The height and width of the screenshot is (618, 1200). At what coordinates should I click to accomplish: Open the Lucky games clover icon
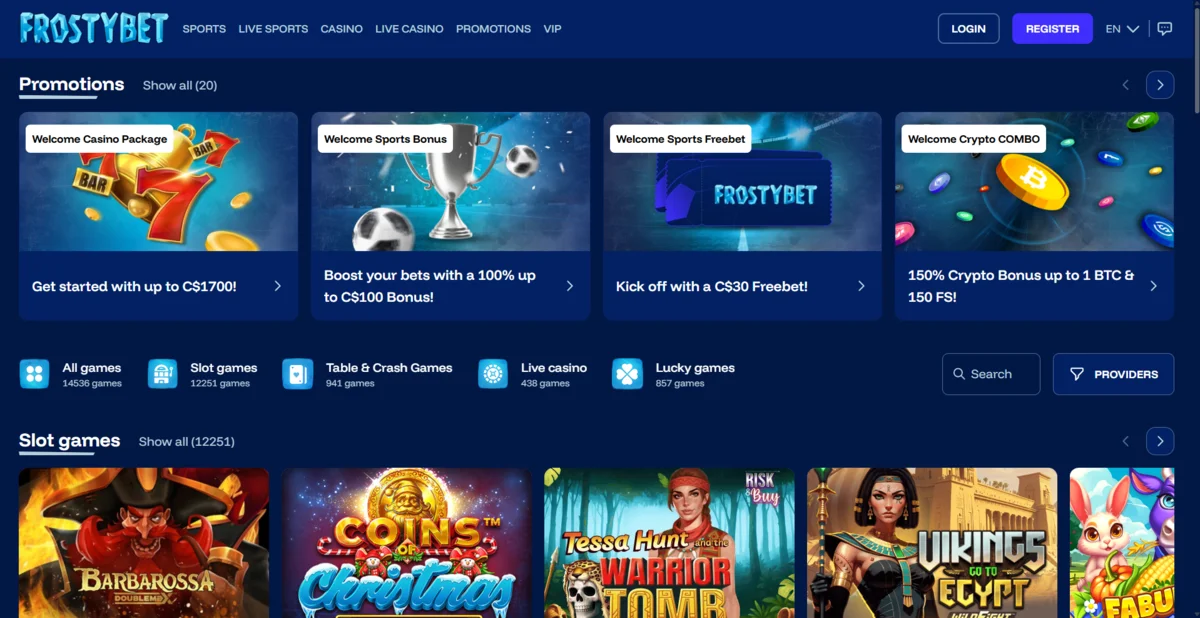click(627, 374)
